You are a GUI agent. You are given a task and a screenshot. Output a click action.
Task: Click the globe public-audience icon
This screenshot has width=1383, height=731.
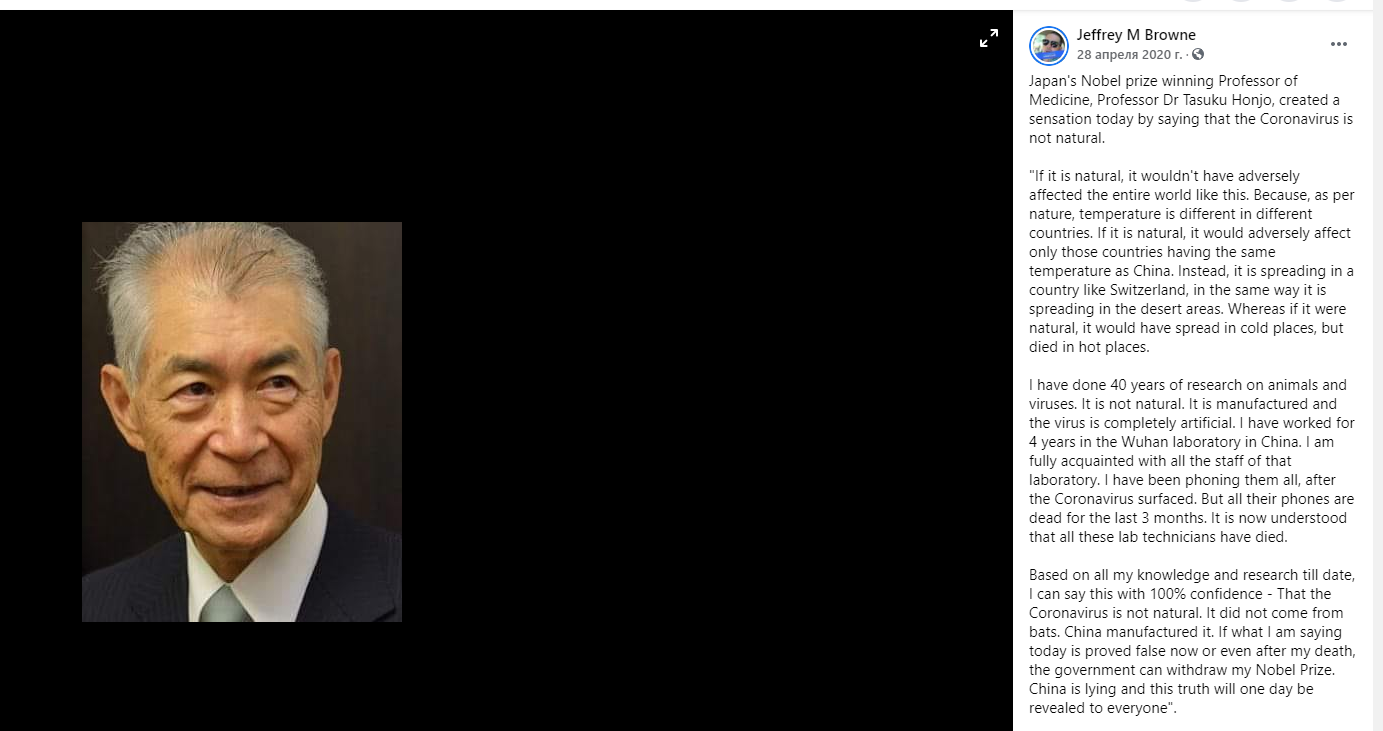click(1198, 54)
